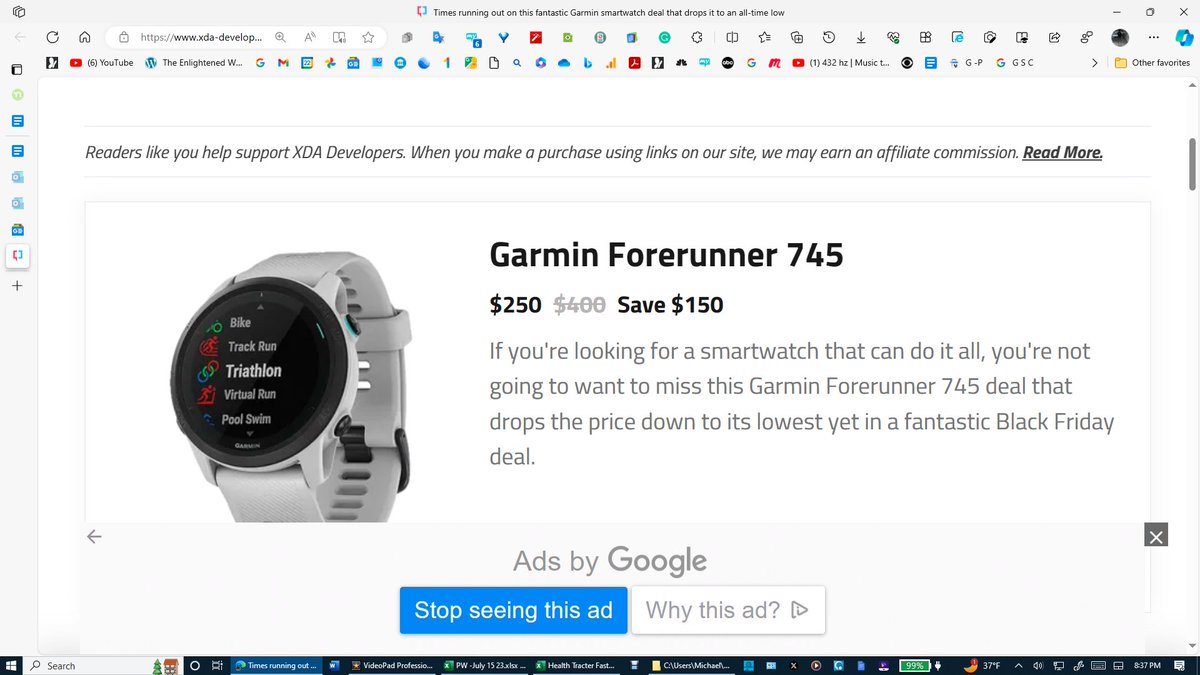View site information lock icon
The width and height of the screenshot is (1200, 675).
click(124, 37)
